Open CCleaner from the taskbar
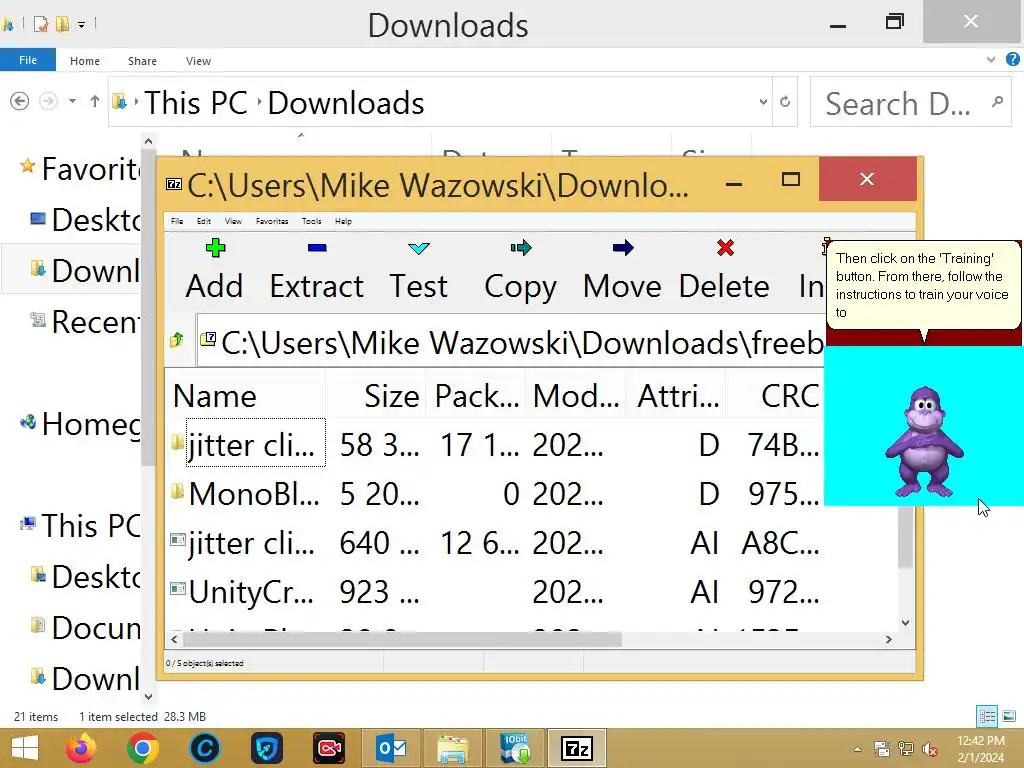Viewport: 1024px width, 768px height. click(204, 748)
